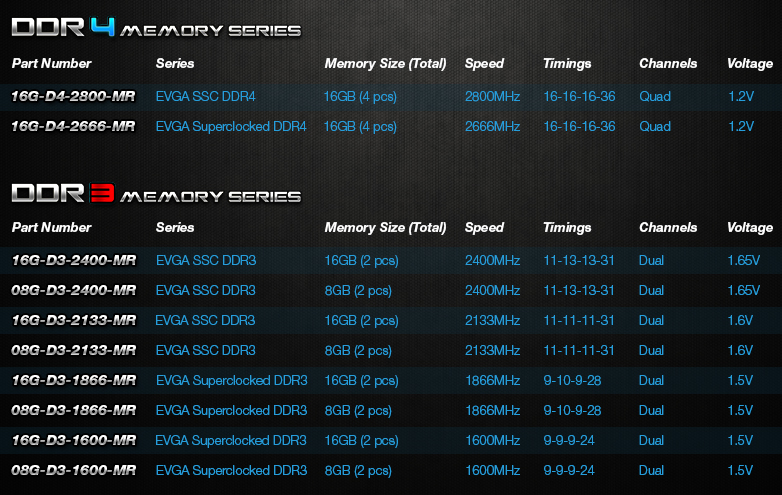Click part number 16G-D3-1866-MR
The height and width of the screenshot is (495, 782).
73,381
